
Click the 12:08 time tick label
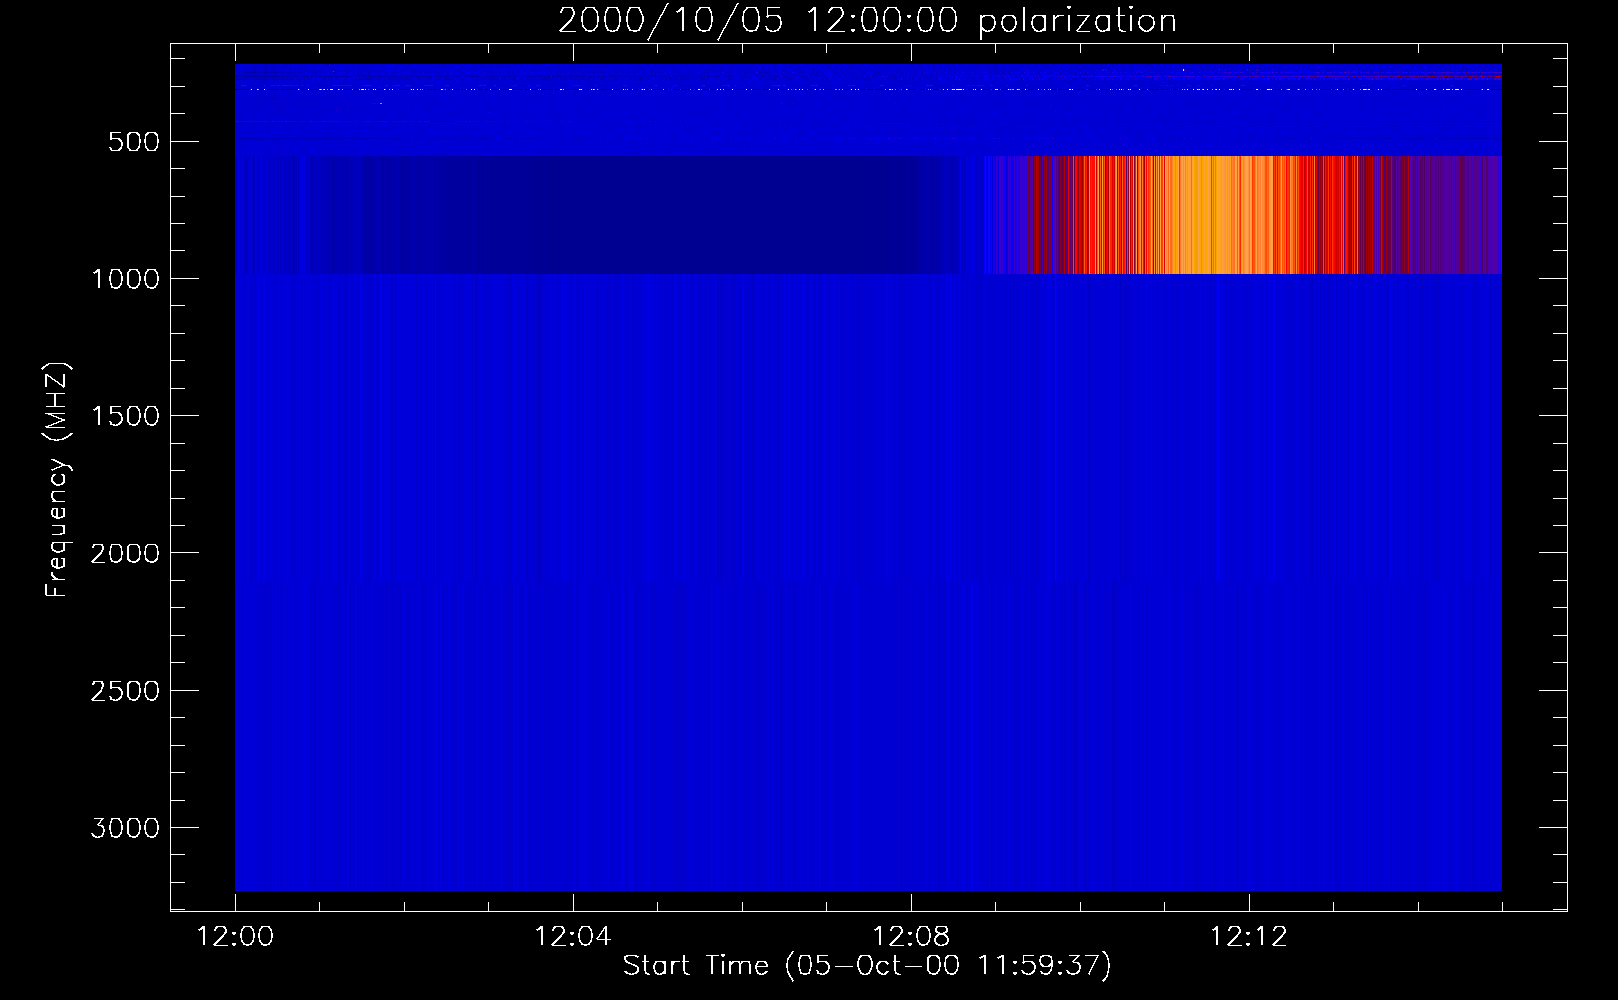click(911, 937)
